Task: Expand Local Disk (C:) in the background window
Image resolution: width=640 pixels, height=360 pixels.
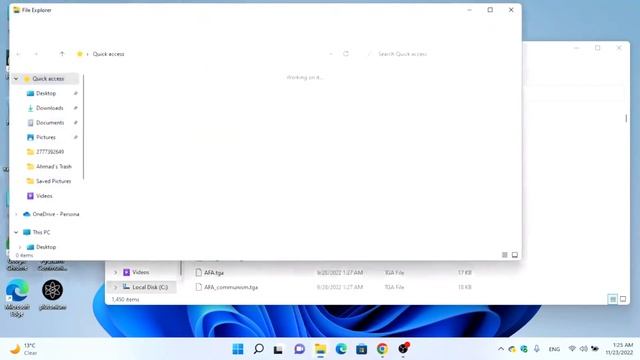Action: (x=116, y=287)
